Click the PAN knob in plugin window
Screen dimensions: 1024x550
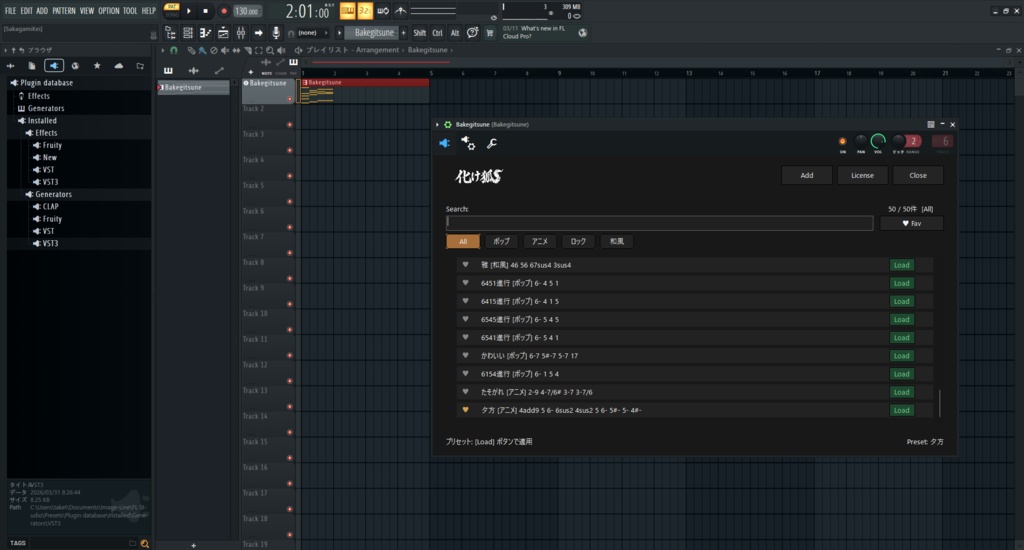point(861,140)
